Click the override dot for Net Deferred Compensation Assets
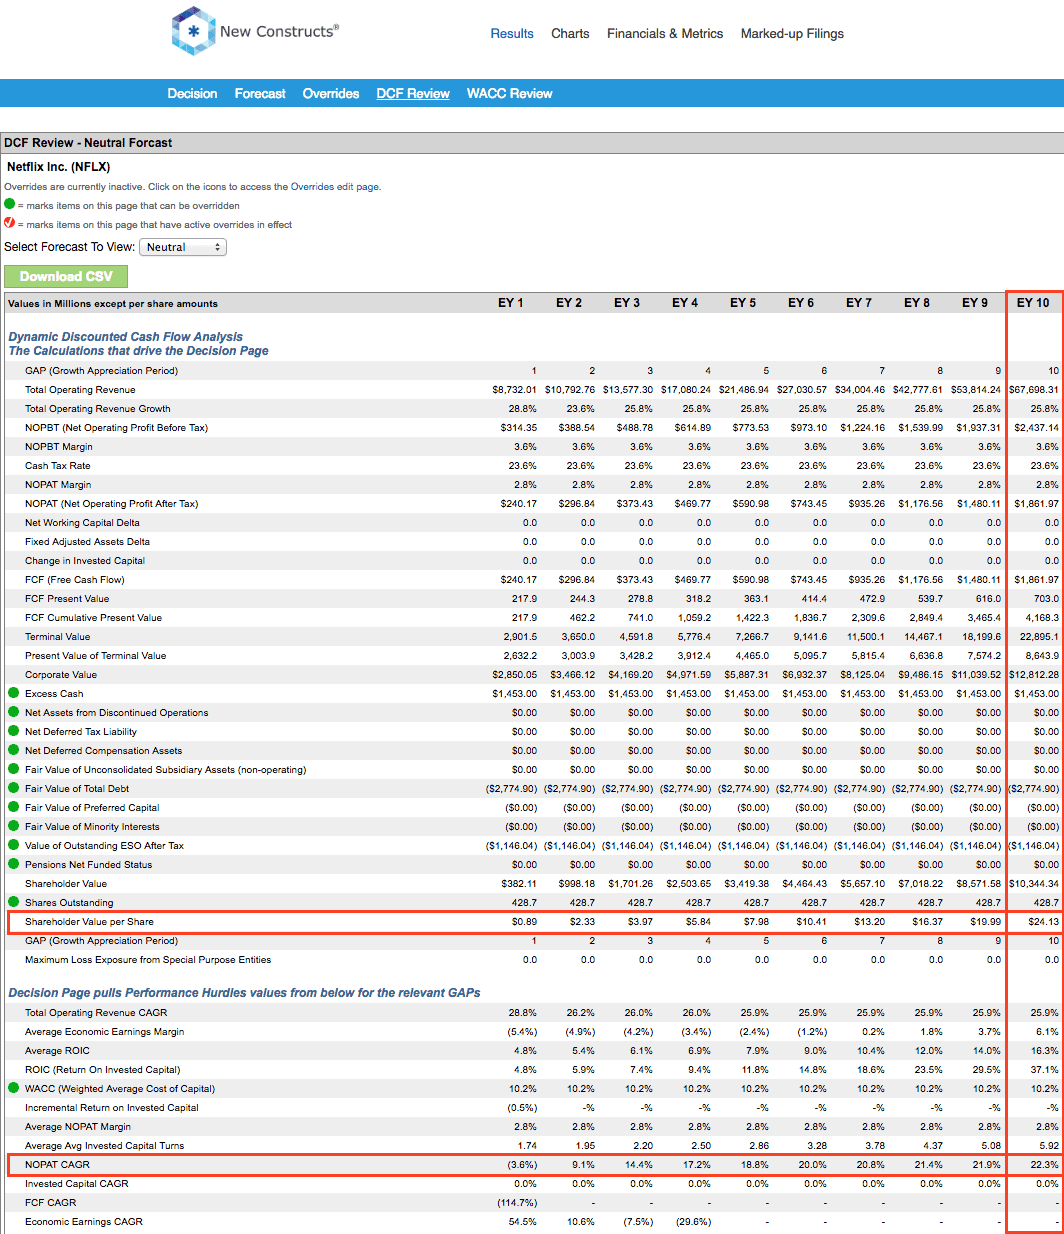The width and height of the screenshot is (1064, 1234). pyautogui.click(x=13, y=750)
